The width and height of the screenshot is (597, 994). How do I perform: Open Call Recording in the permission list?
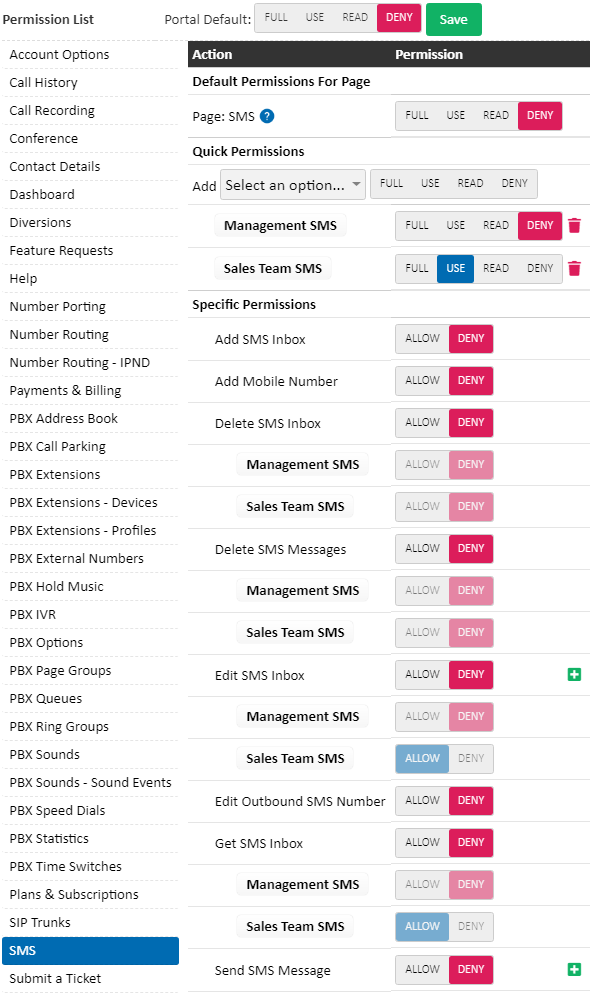coord(52,110)
